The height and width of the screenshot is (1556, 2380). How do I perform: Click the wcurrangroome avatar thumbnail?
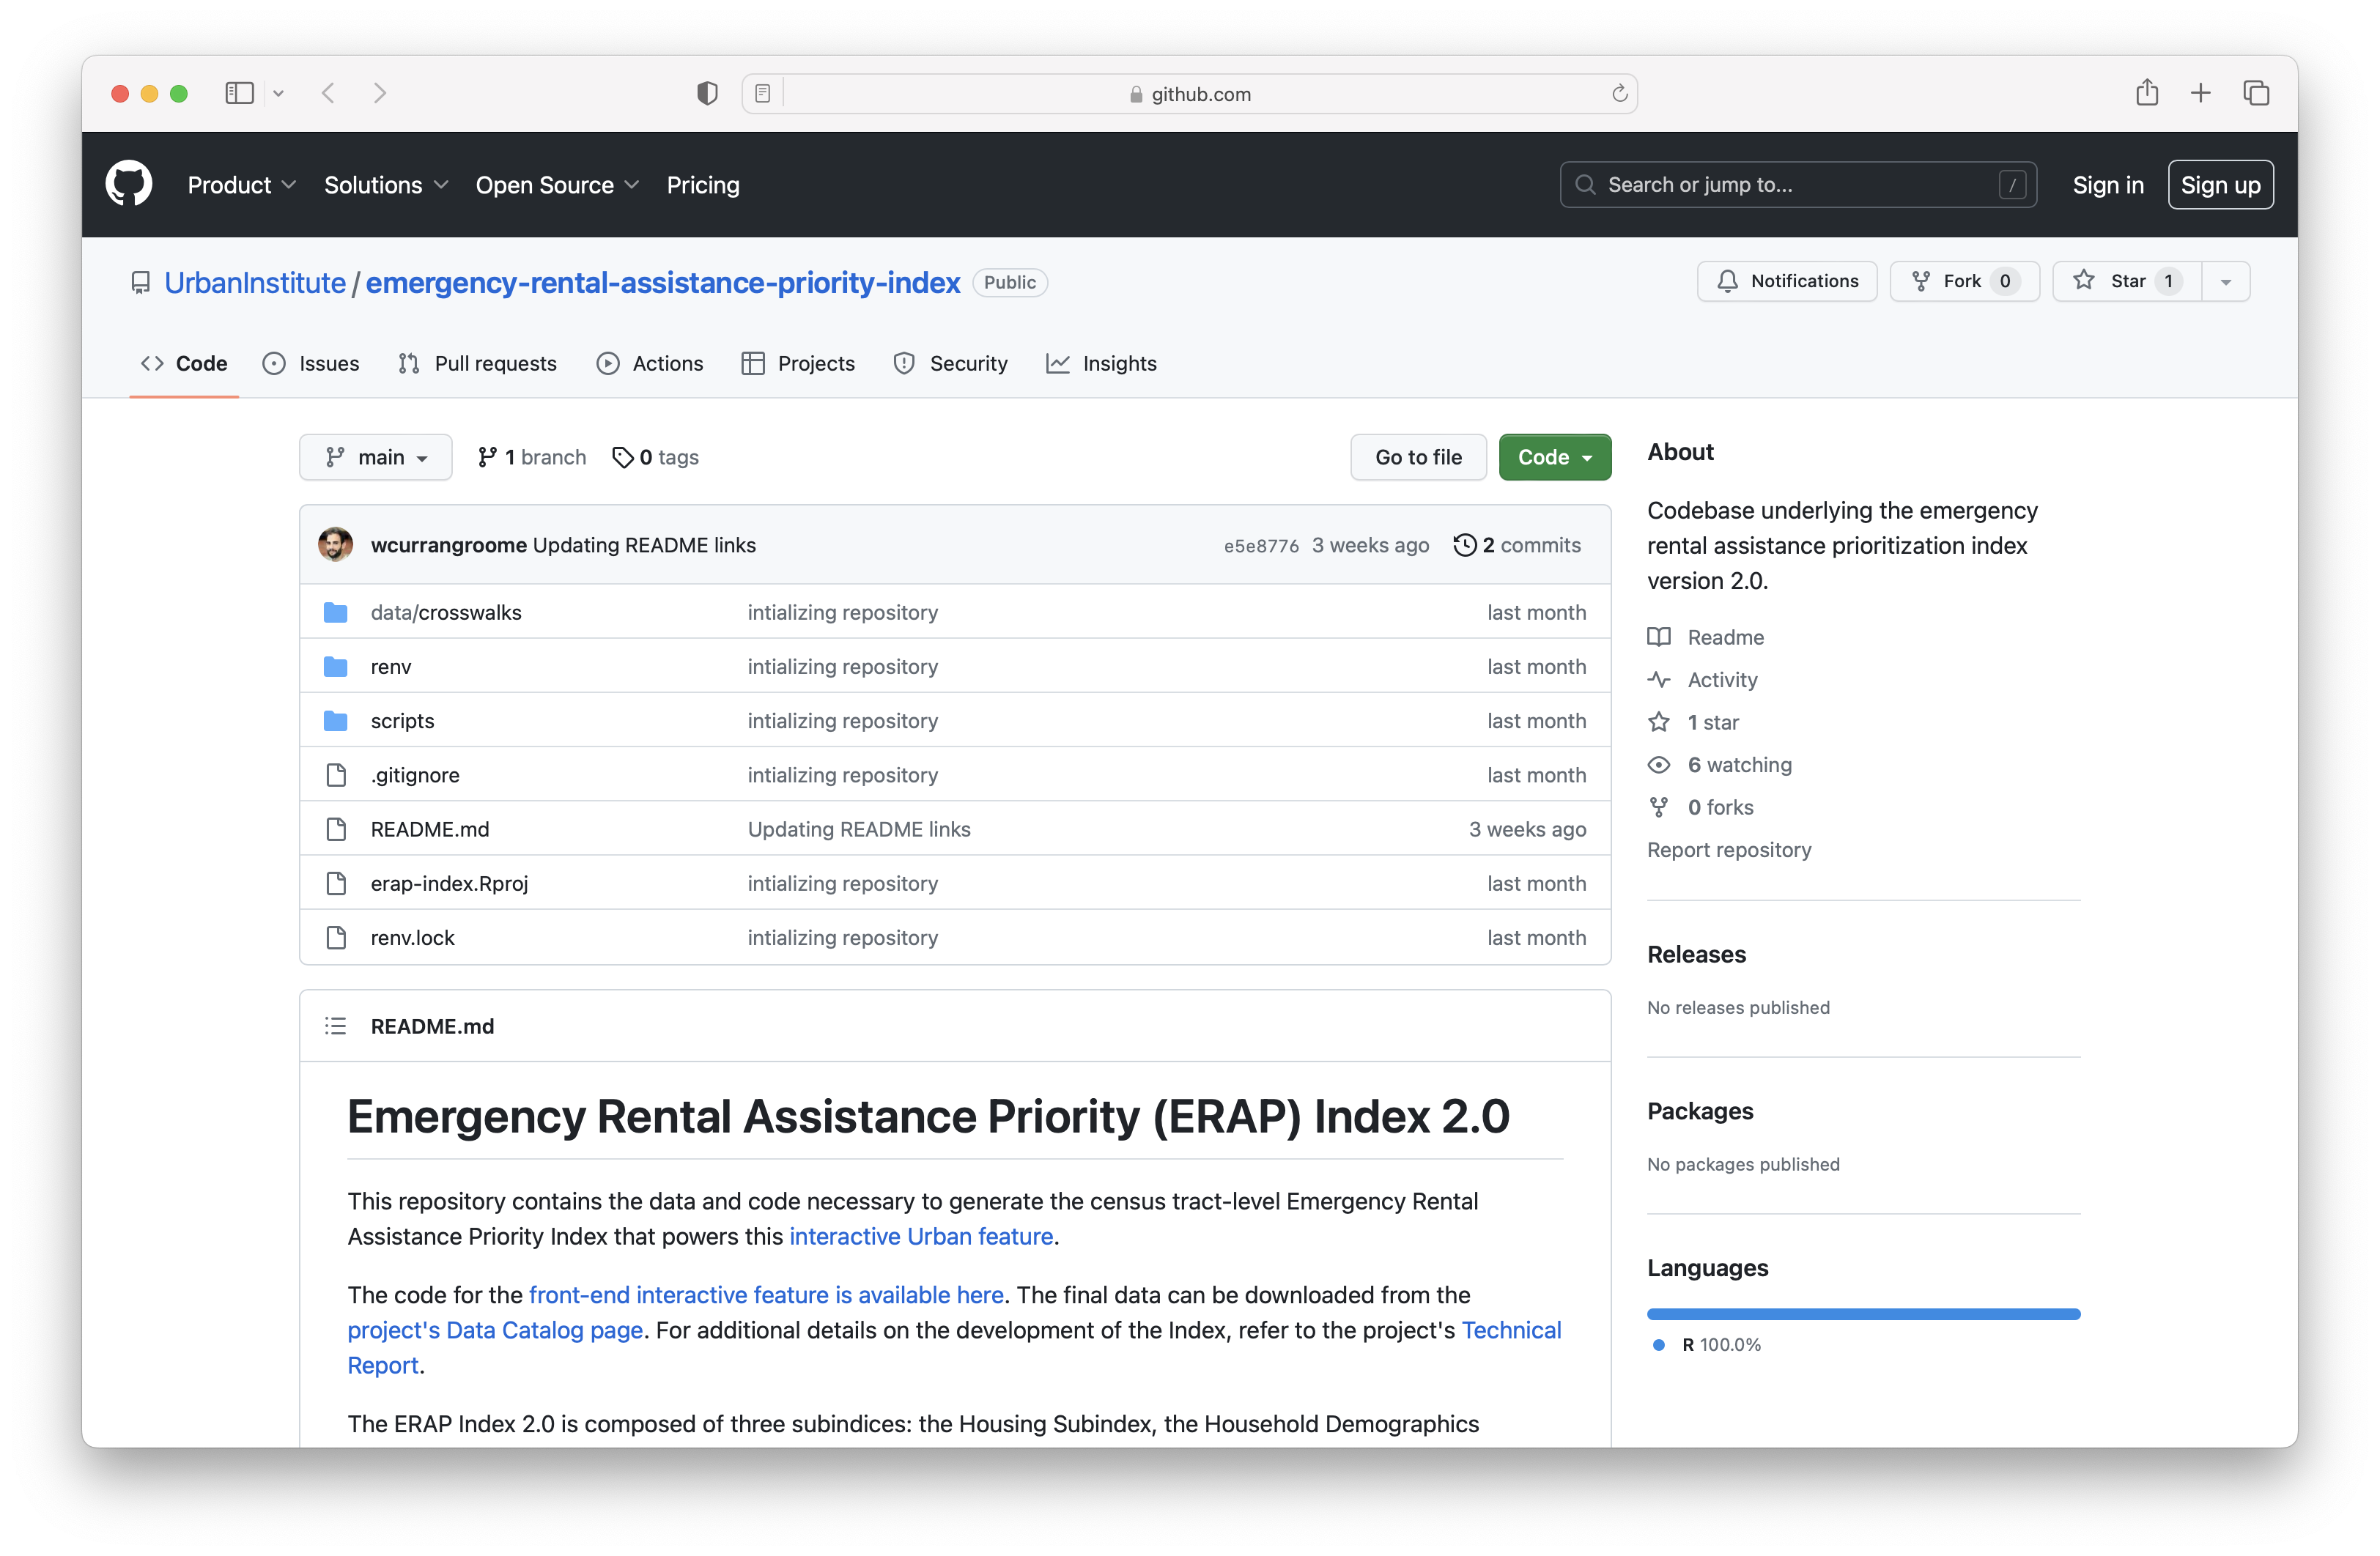[x=335, y=545]
